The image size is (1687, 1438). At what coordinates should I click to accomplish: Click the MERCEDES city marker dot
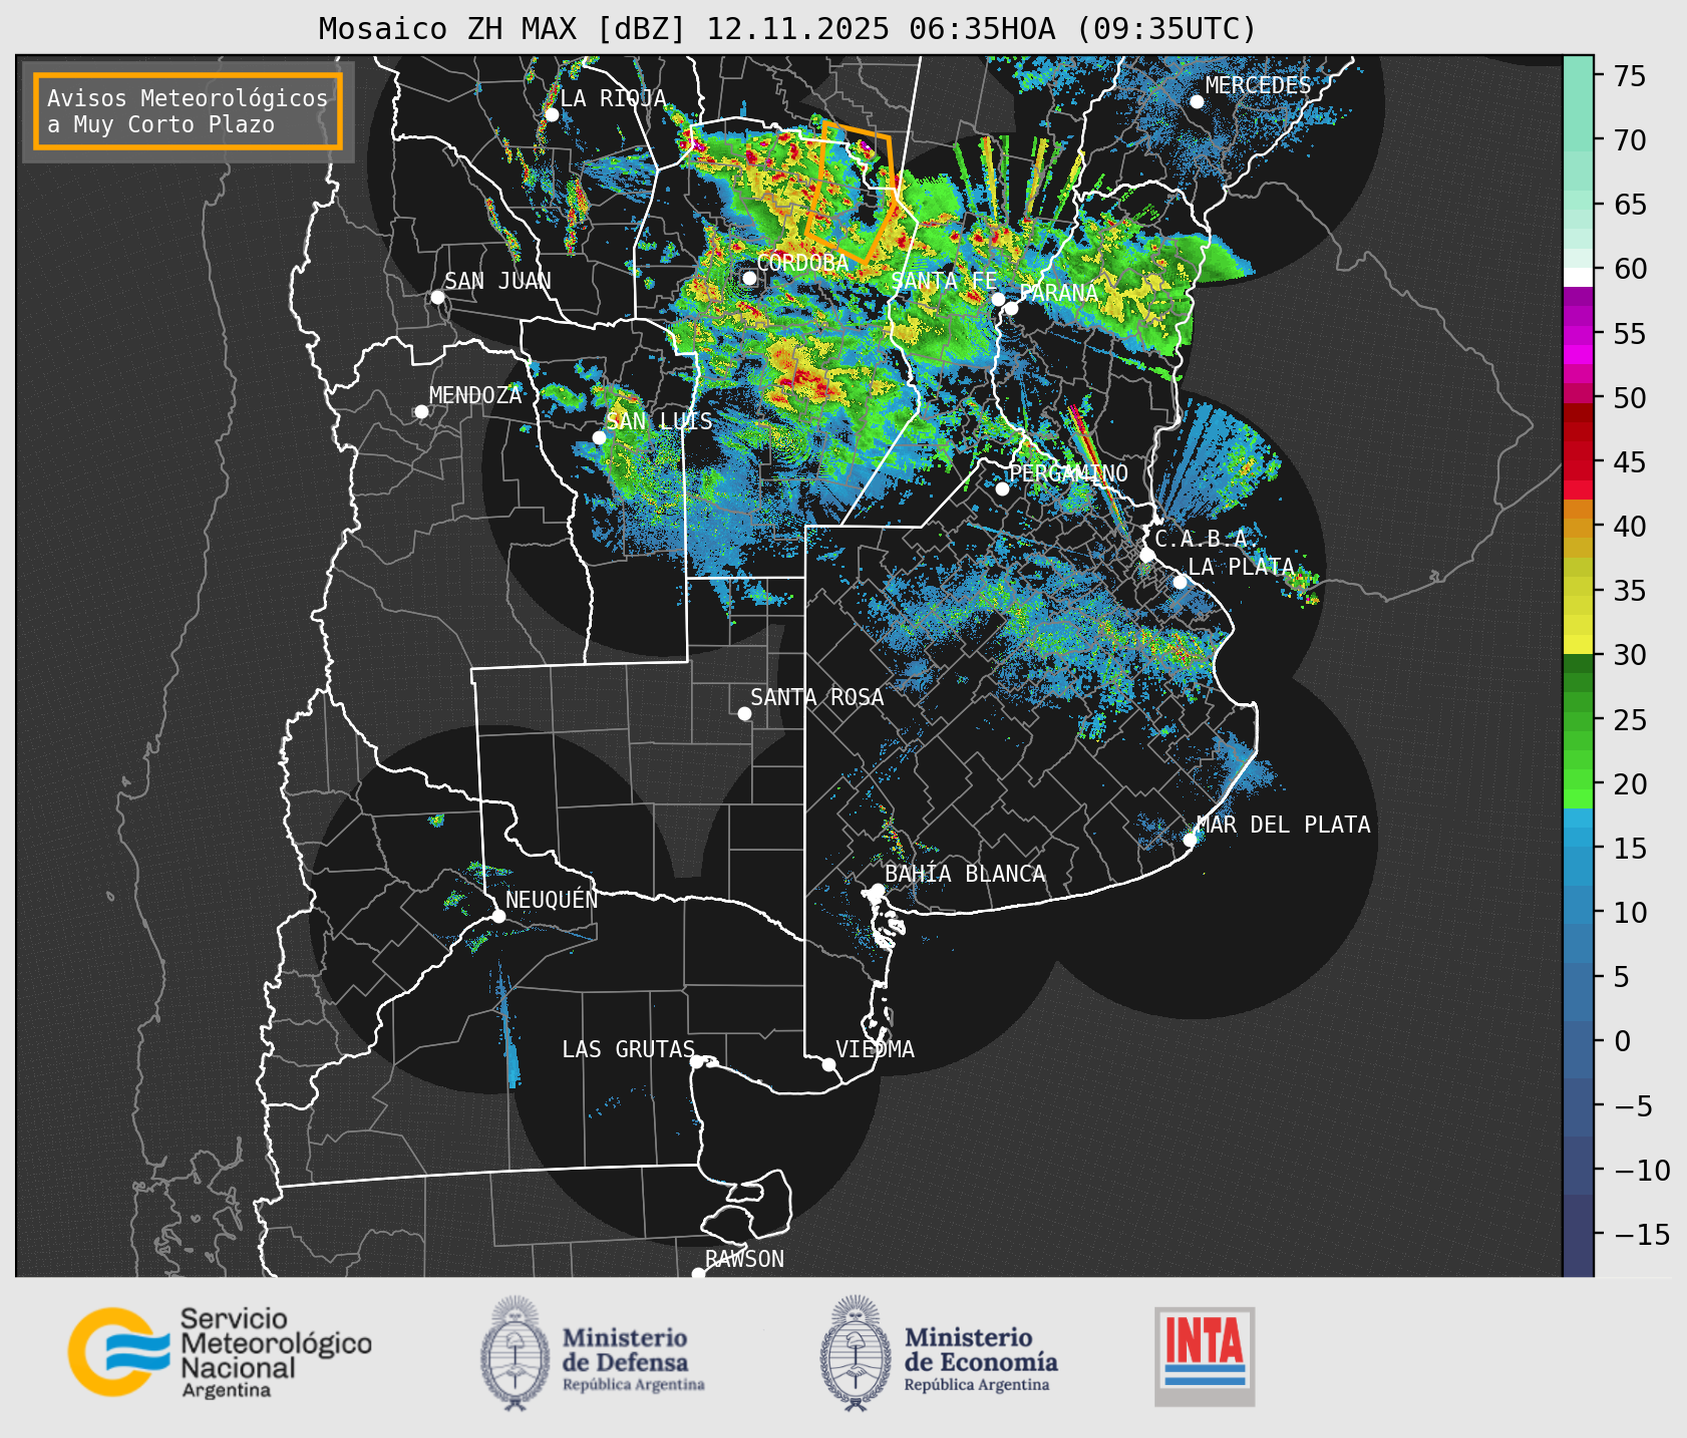1196,102
